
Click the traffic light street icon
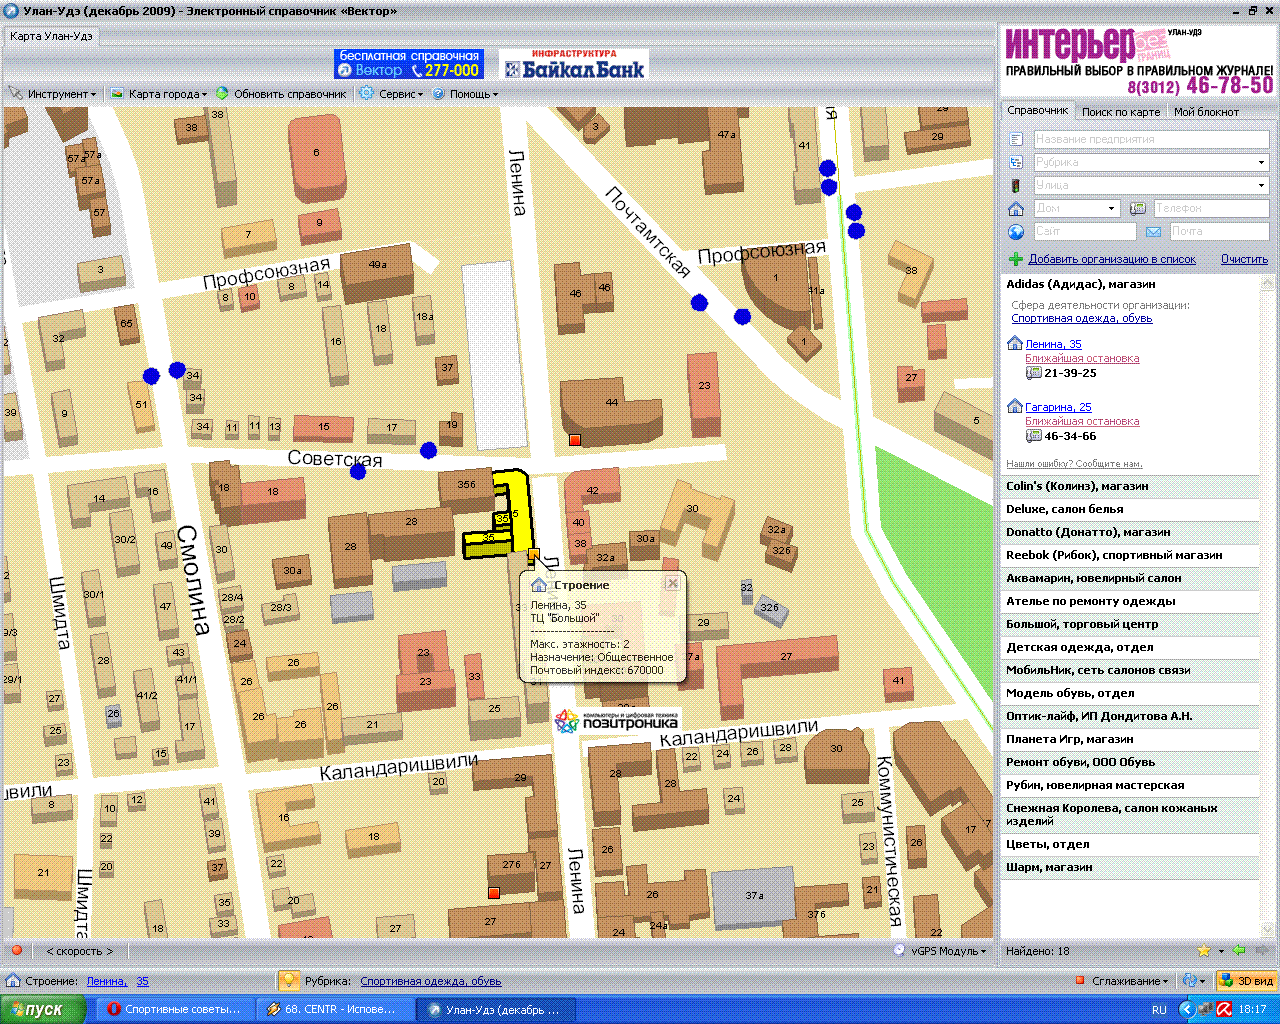1016,185
